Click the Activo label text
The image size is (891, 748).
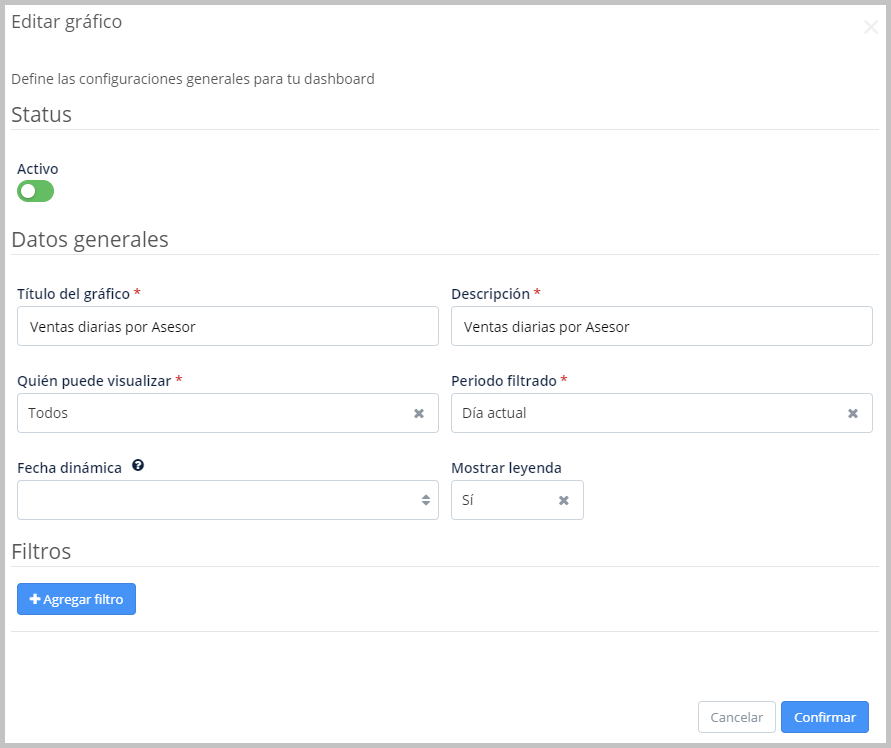tap(38, 169)
